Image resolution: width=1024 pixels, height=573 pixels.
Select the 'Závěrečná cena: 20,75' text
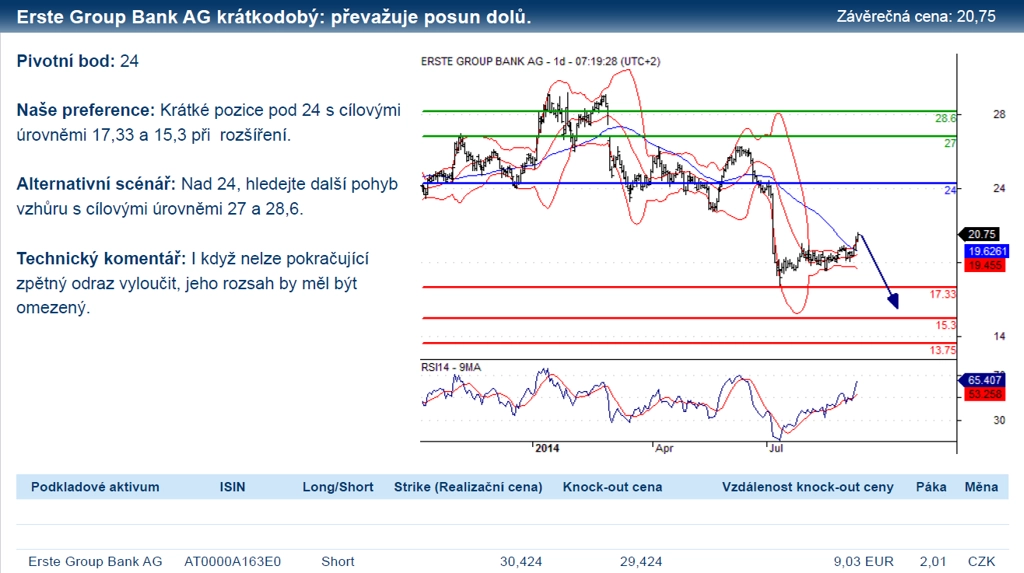pos(916,16)
